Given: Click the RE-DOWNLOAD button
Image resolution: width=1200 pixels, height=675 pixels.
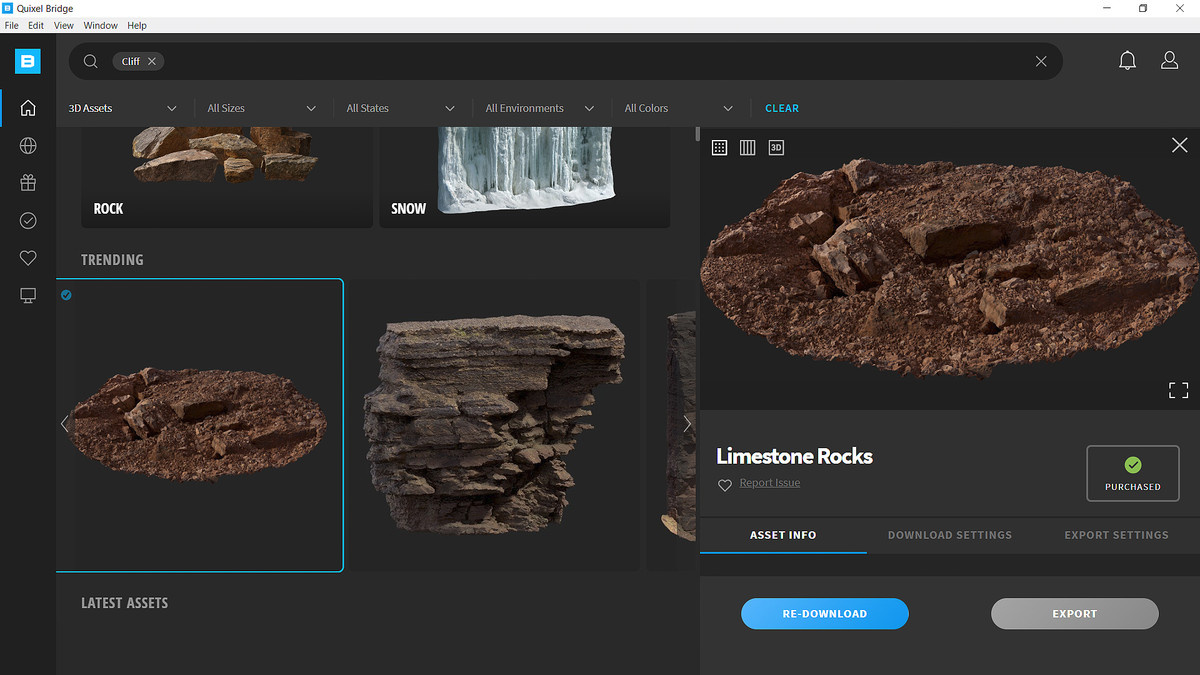Looking at the screenshot, I should pyautogui.click(x=825, y=614).
